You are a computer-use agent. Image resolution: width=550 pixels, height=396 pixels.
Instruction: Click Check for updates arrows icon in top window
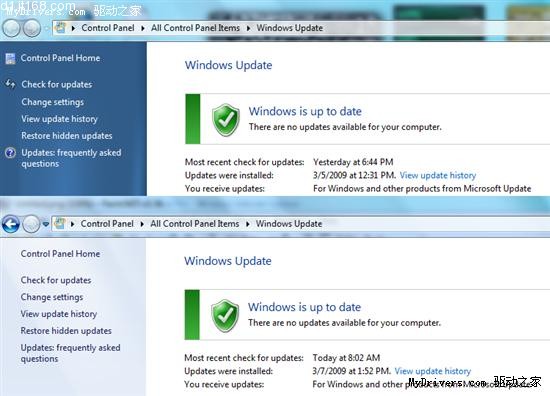pos(11,84)
